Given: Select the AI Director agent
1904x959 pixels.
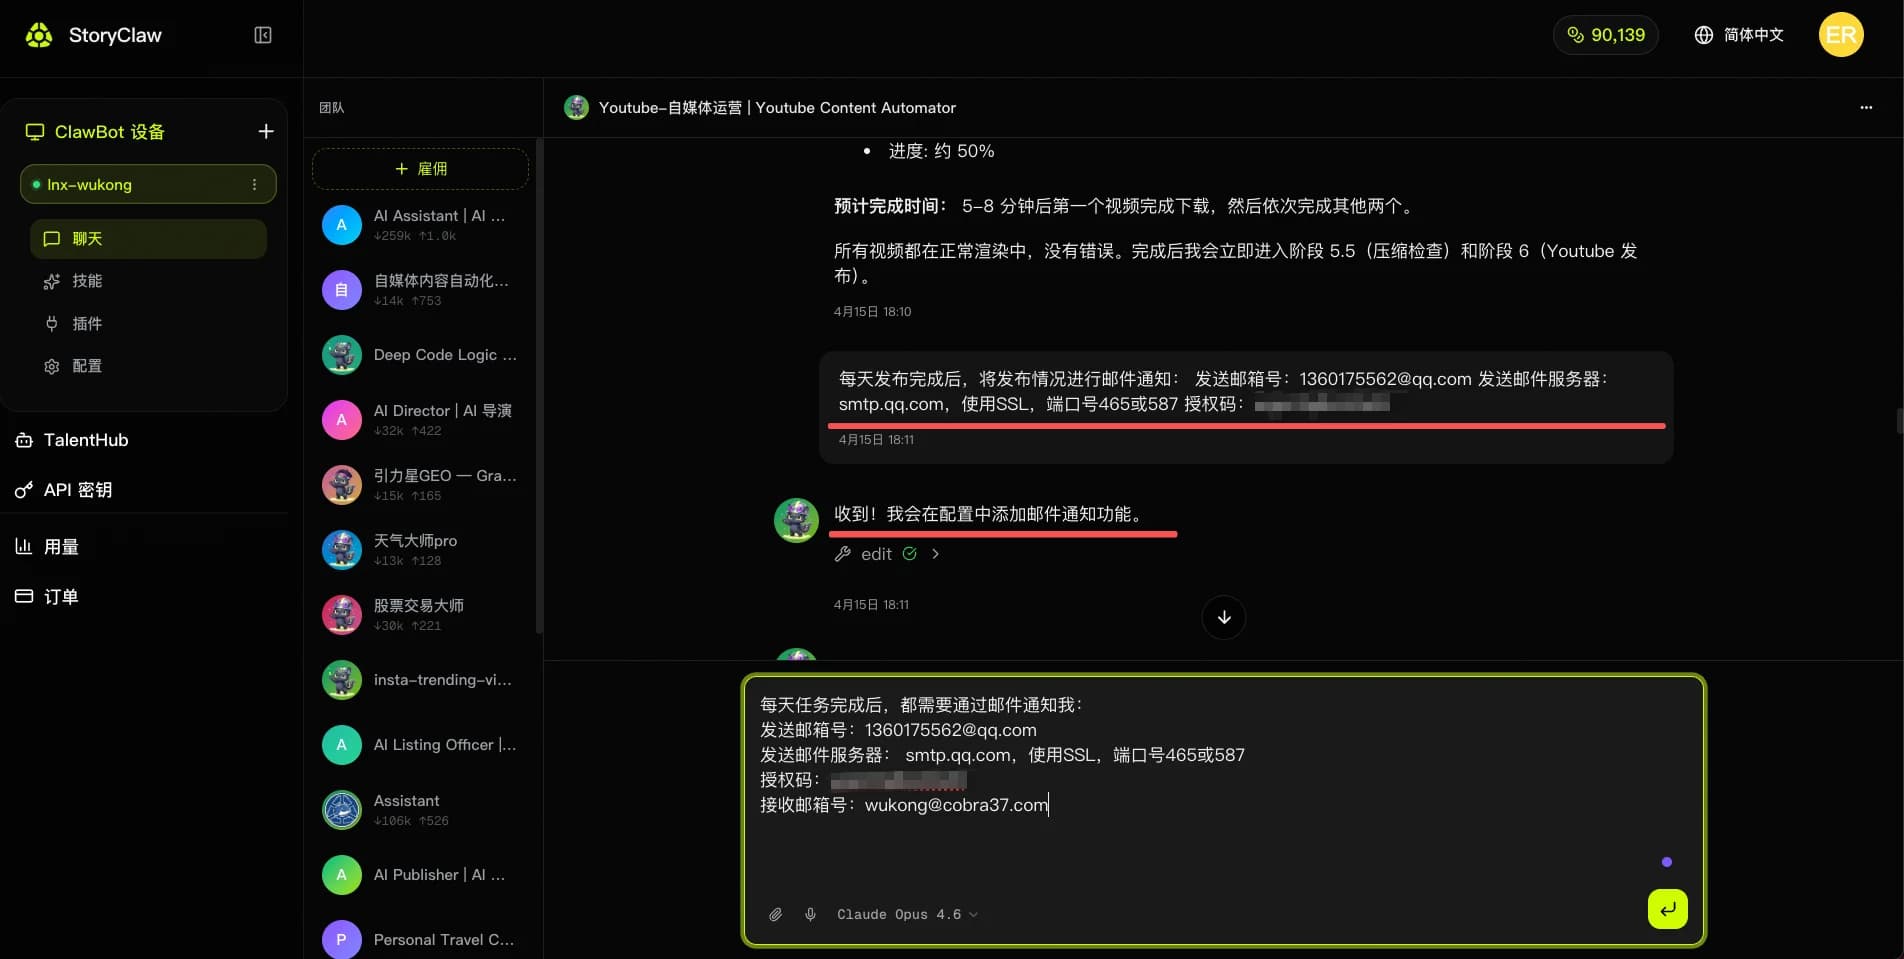Looking at the screenshot, I should tap(420, 420).
